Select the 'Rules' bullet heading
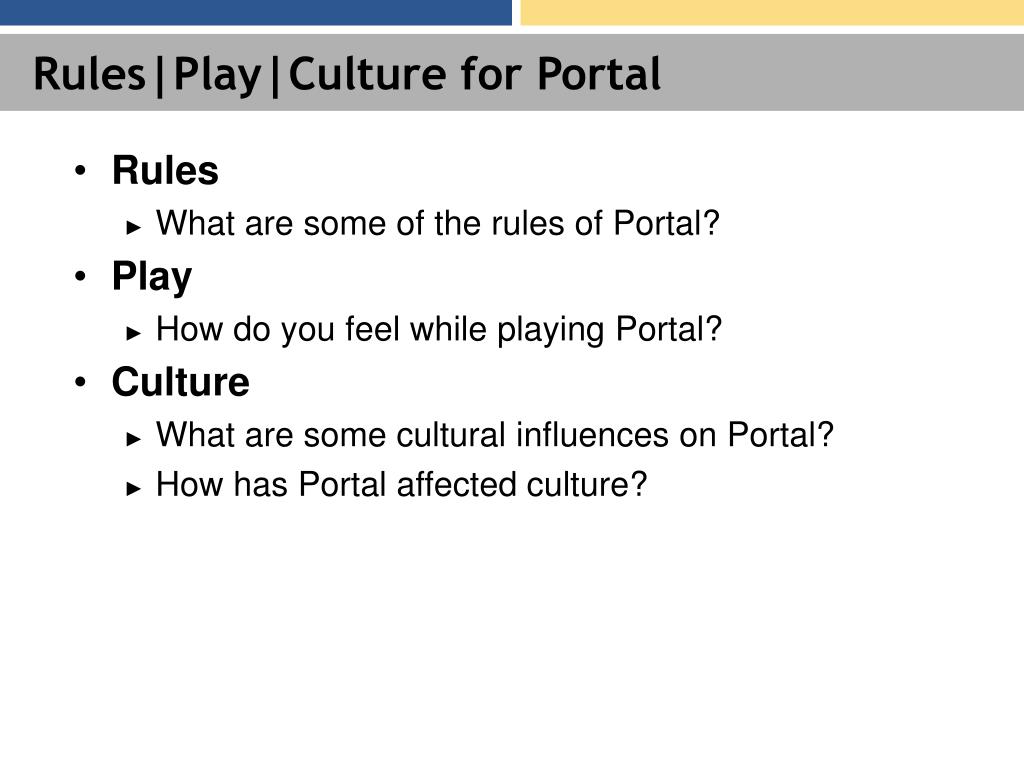Image resolution: width=1024 pixels, height=768 pixels. point(165,171)
